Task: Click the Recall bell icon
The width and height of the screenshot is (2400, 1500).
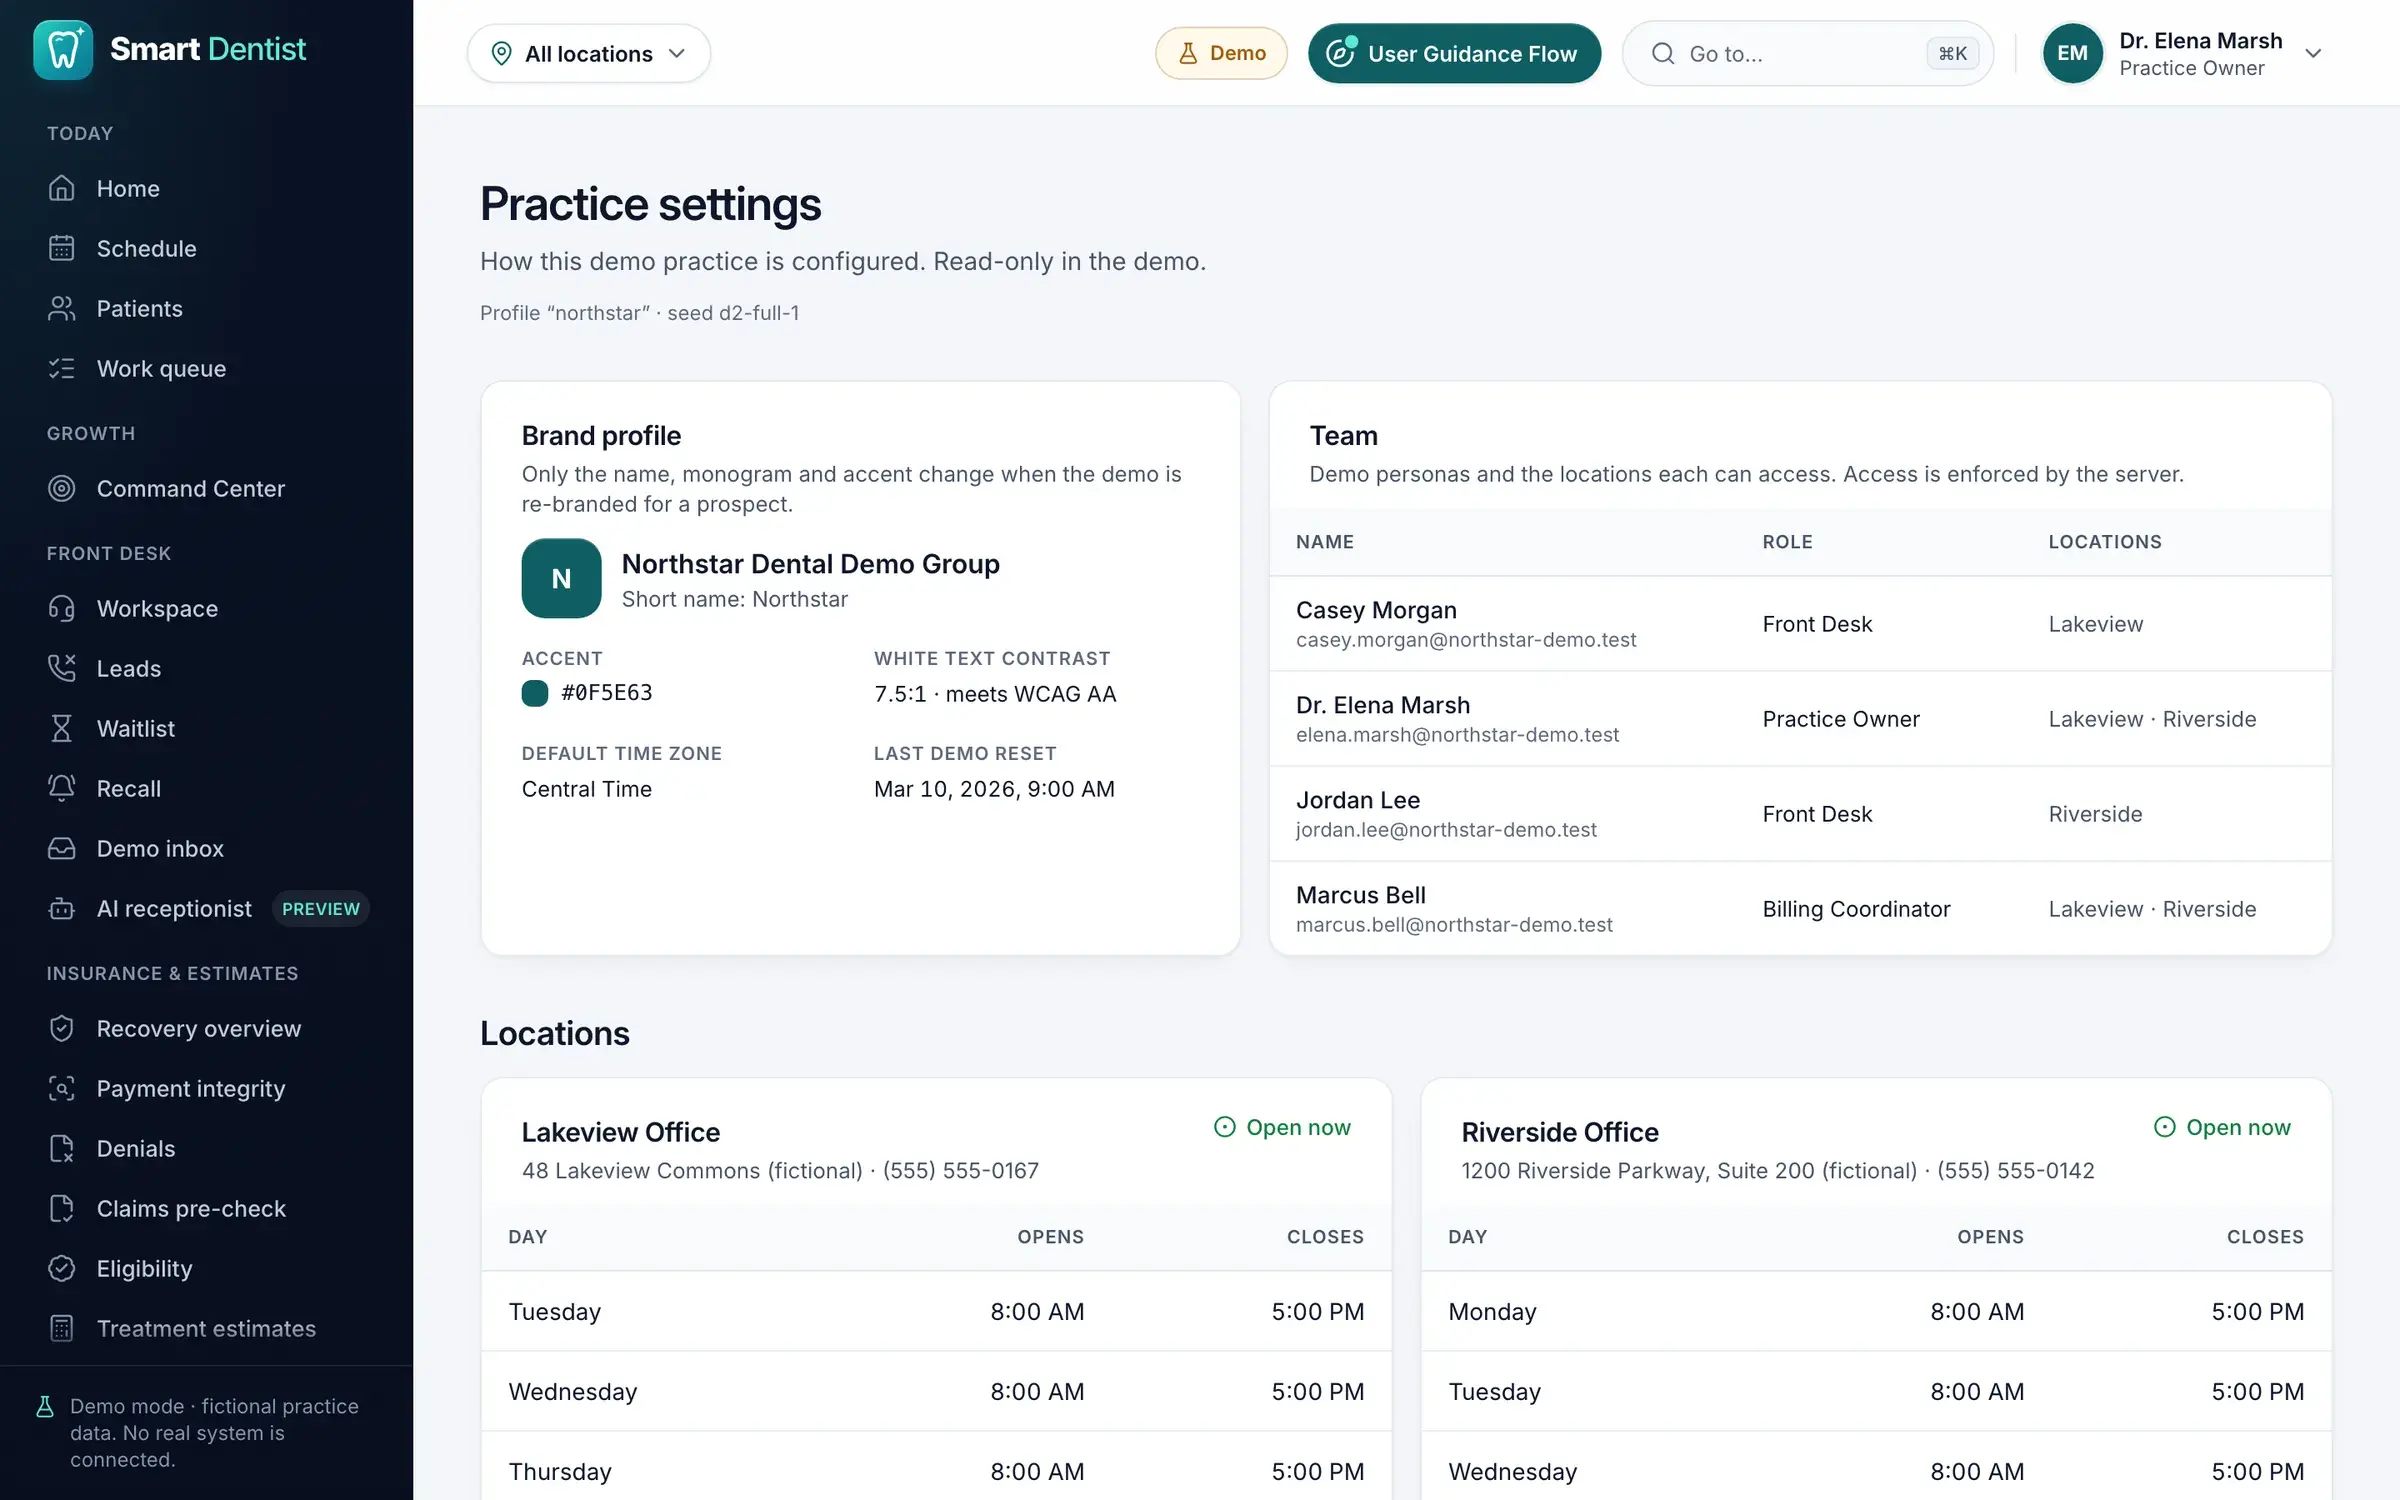Action: pos(62,788)
